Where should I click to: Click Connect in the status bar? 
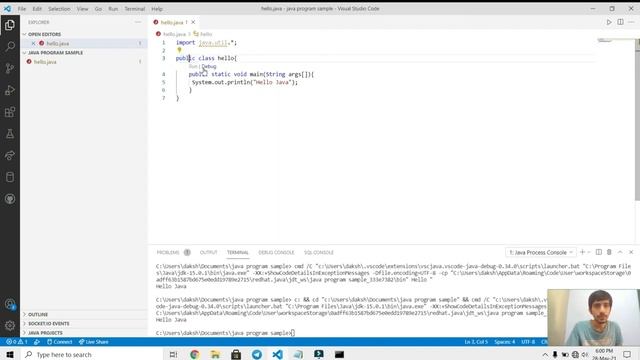(x=60, y=342)
